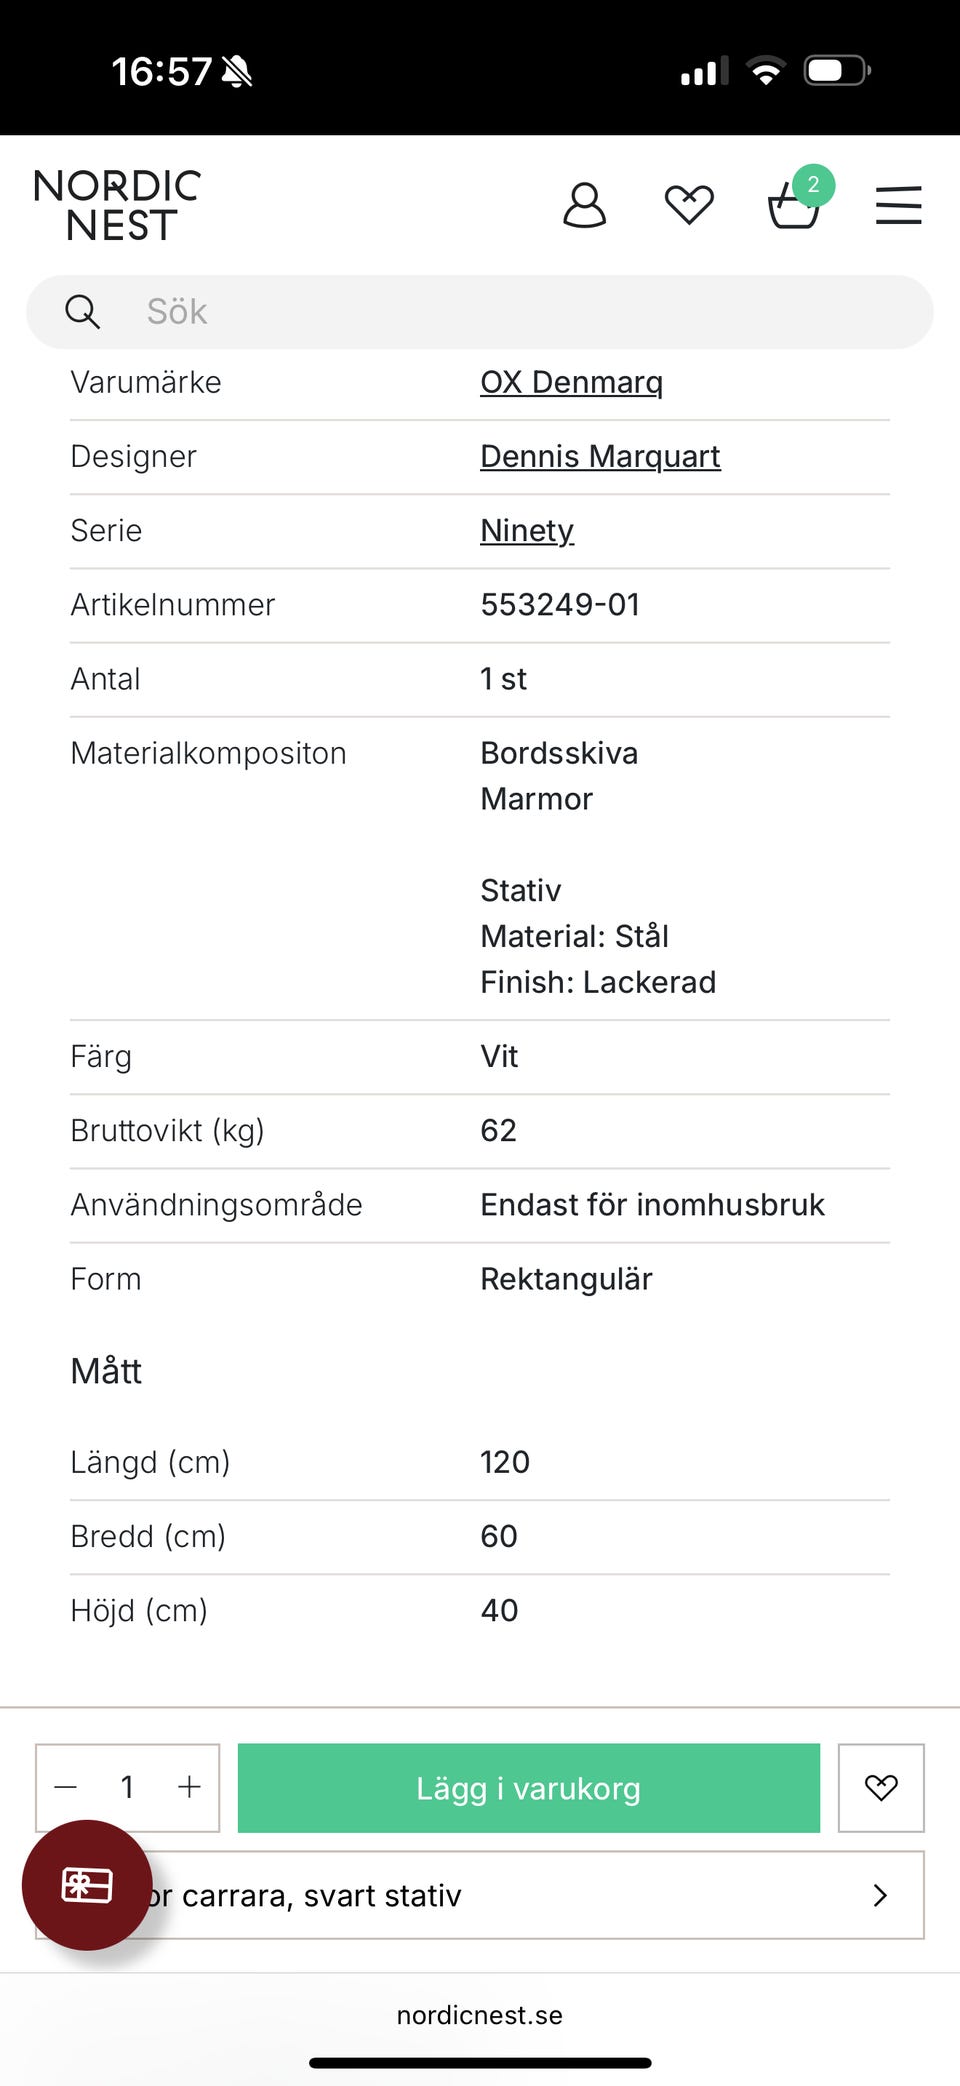Click the quantity value field
Image resolution: width=960 pixels, height=2086 pixels.
click(x=127, y=1788)
